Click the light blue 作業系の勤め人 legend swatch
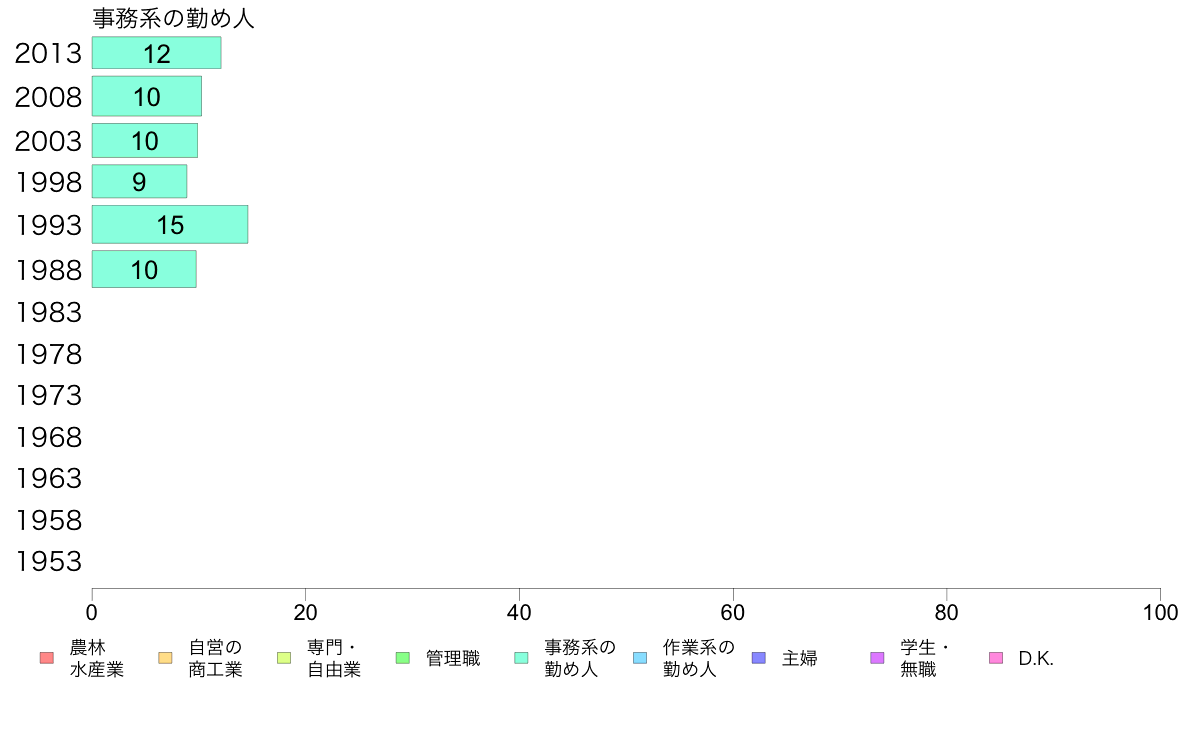Viewport: 1188px width, 736px height. coord(640,658)
